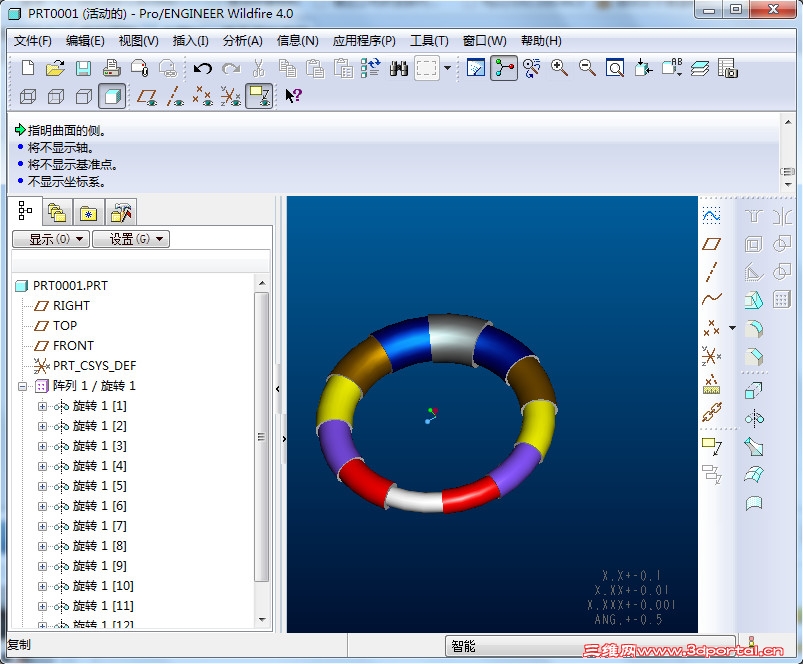803x664 pixels.
Task: Toggle no hidden line display mode
Action: (84, 96)
